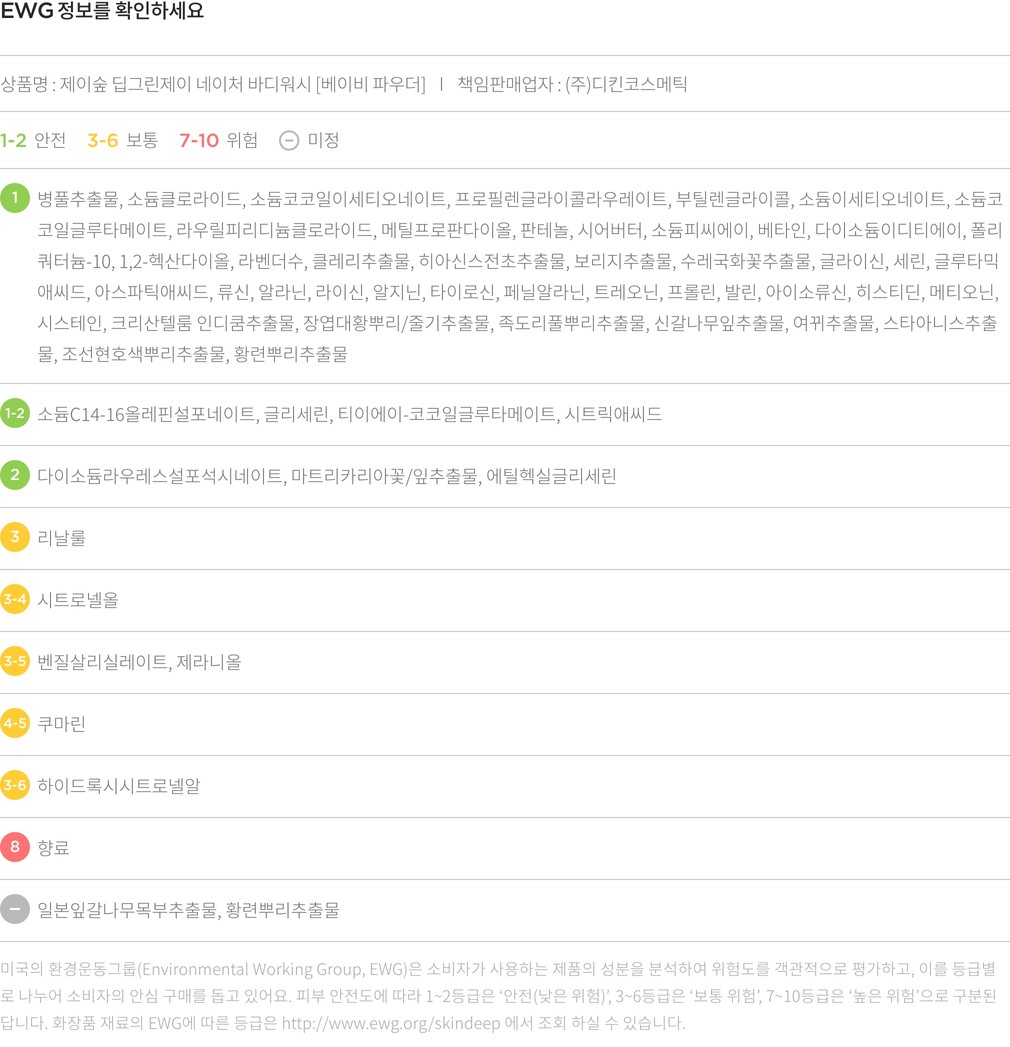Viewport: 1010px width, 1047px height.
Task: Click the yellow 3-5 grade badge
Action: (15, 661)
